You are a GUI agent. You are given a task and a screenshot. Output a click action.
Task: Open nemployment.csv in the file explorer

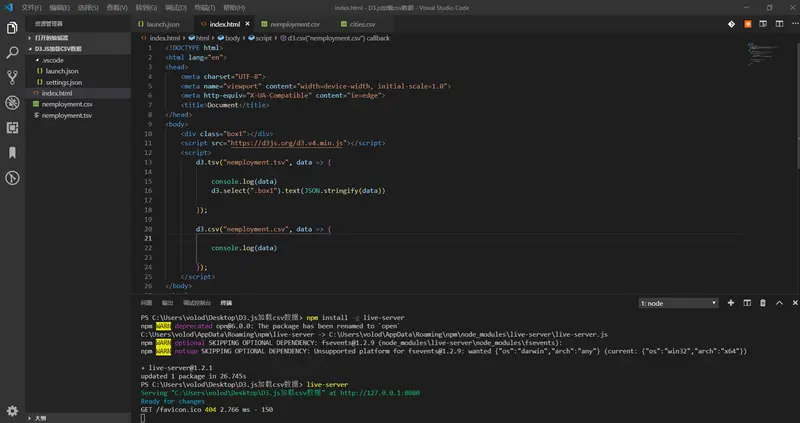coord(78,105)
